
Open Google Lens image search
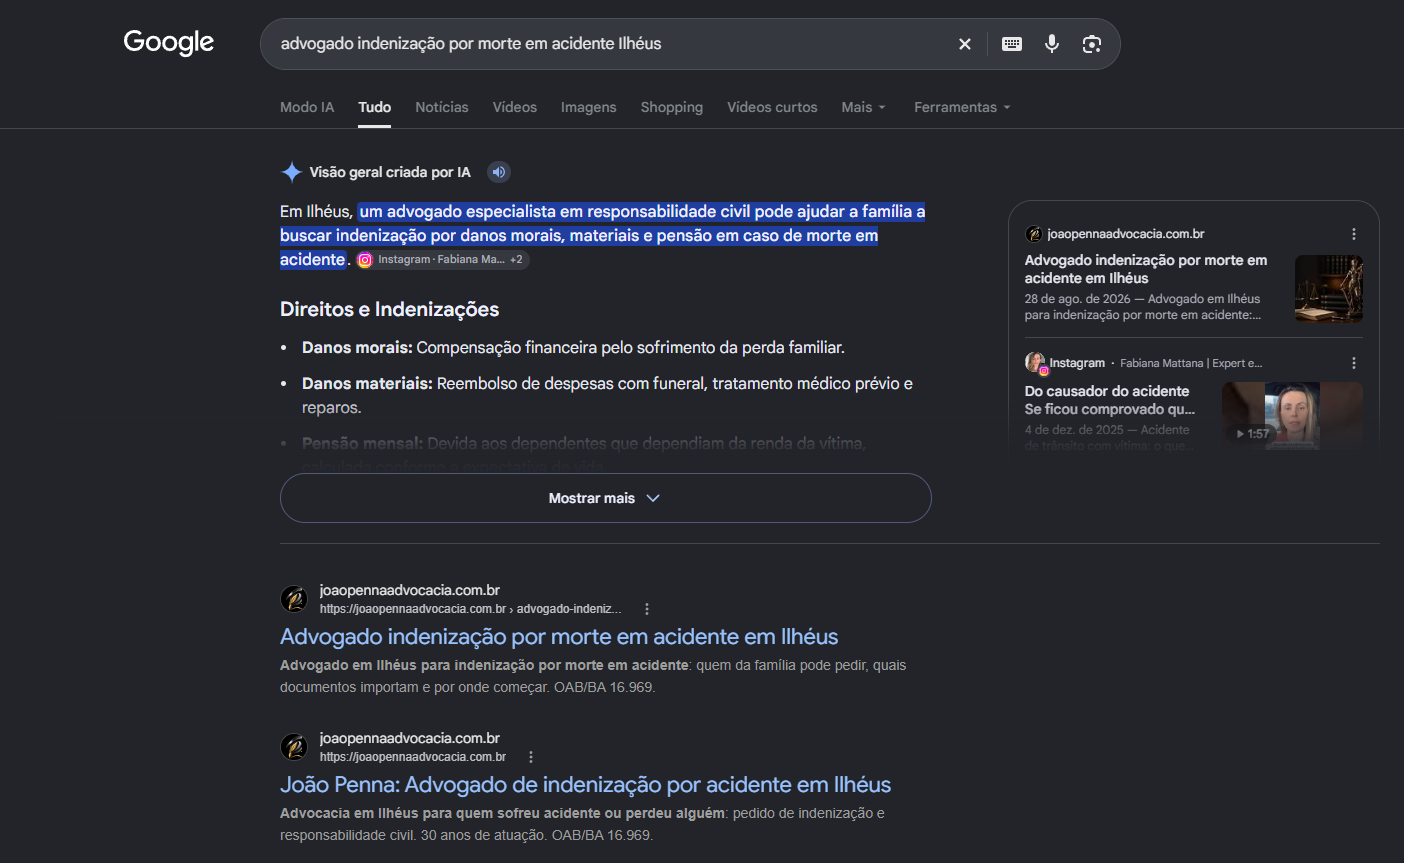[1092, 44]
